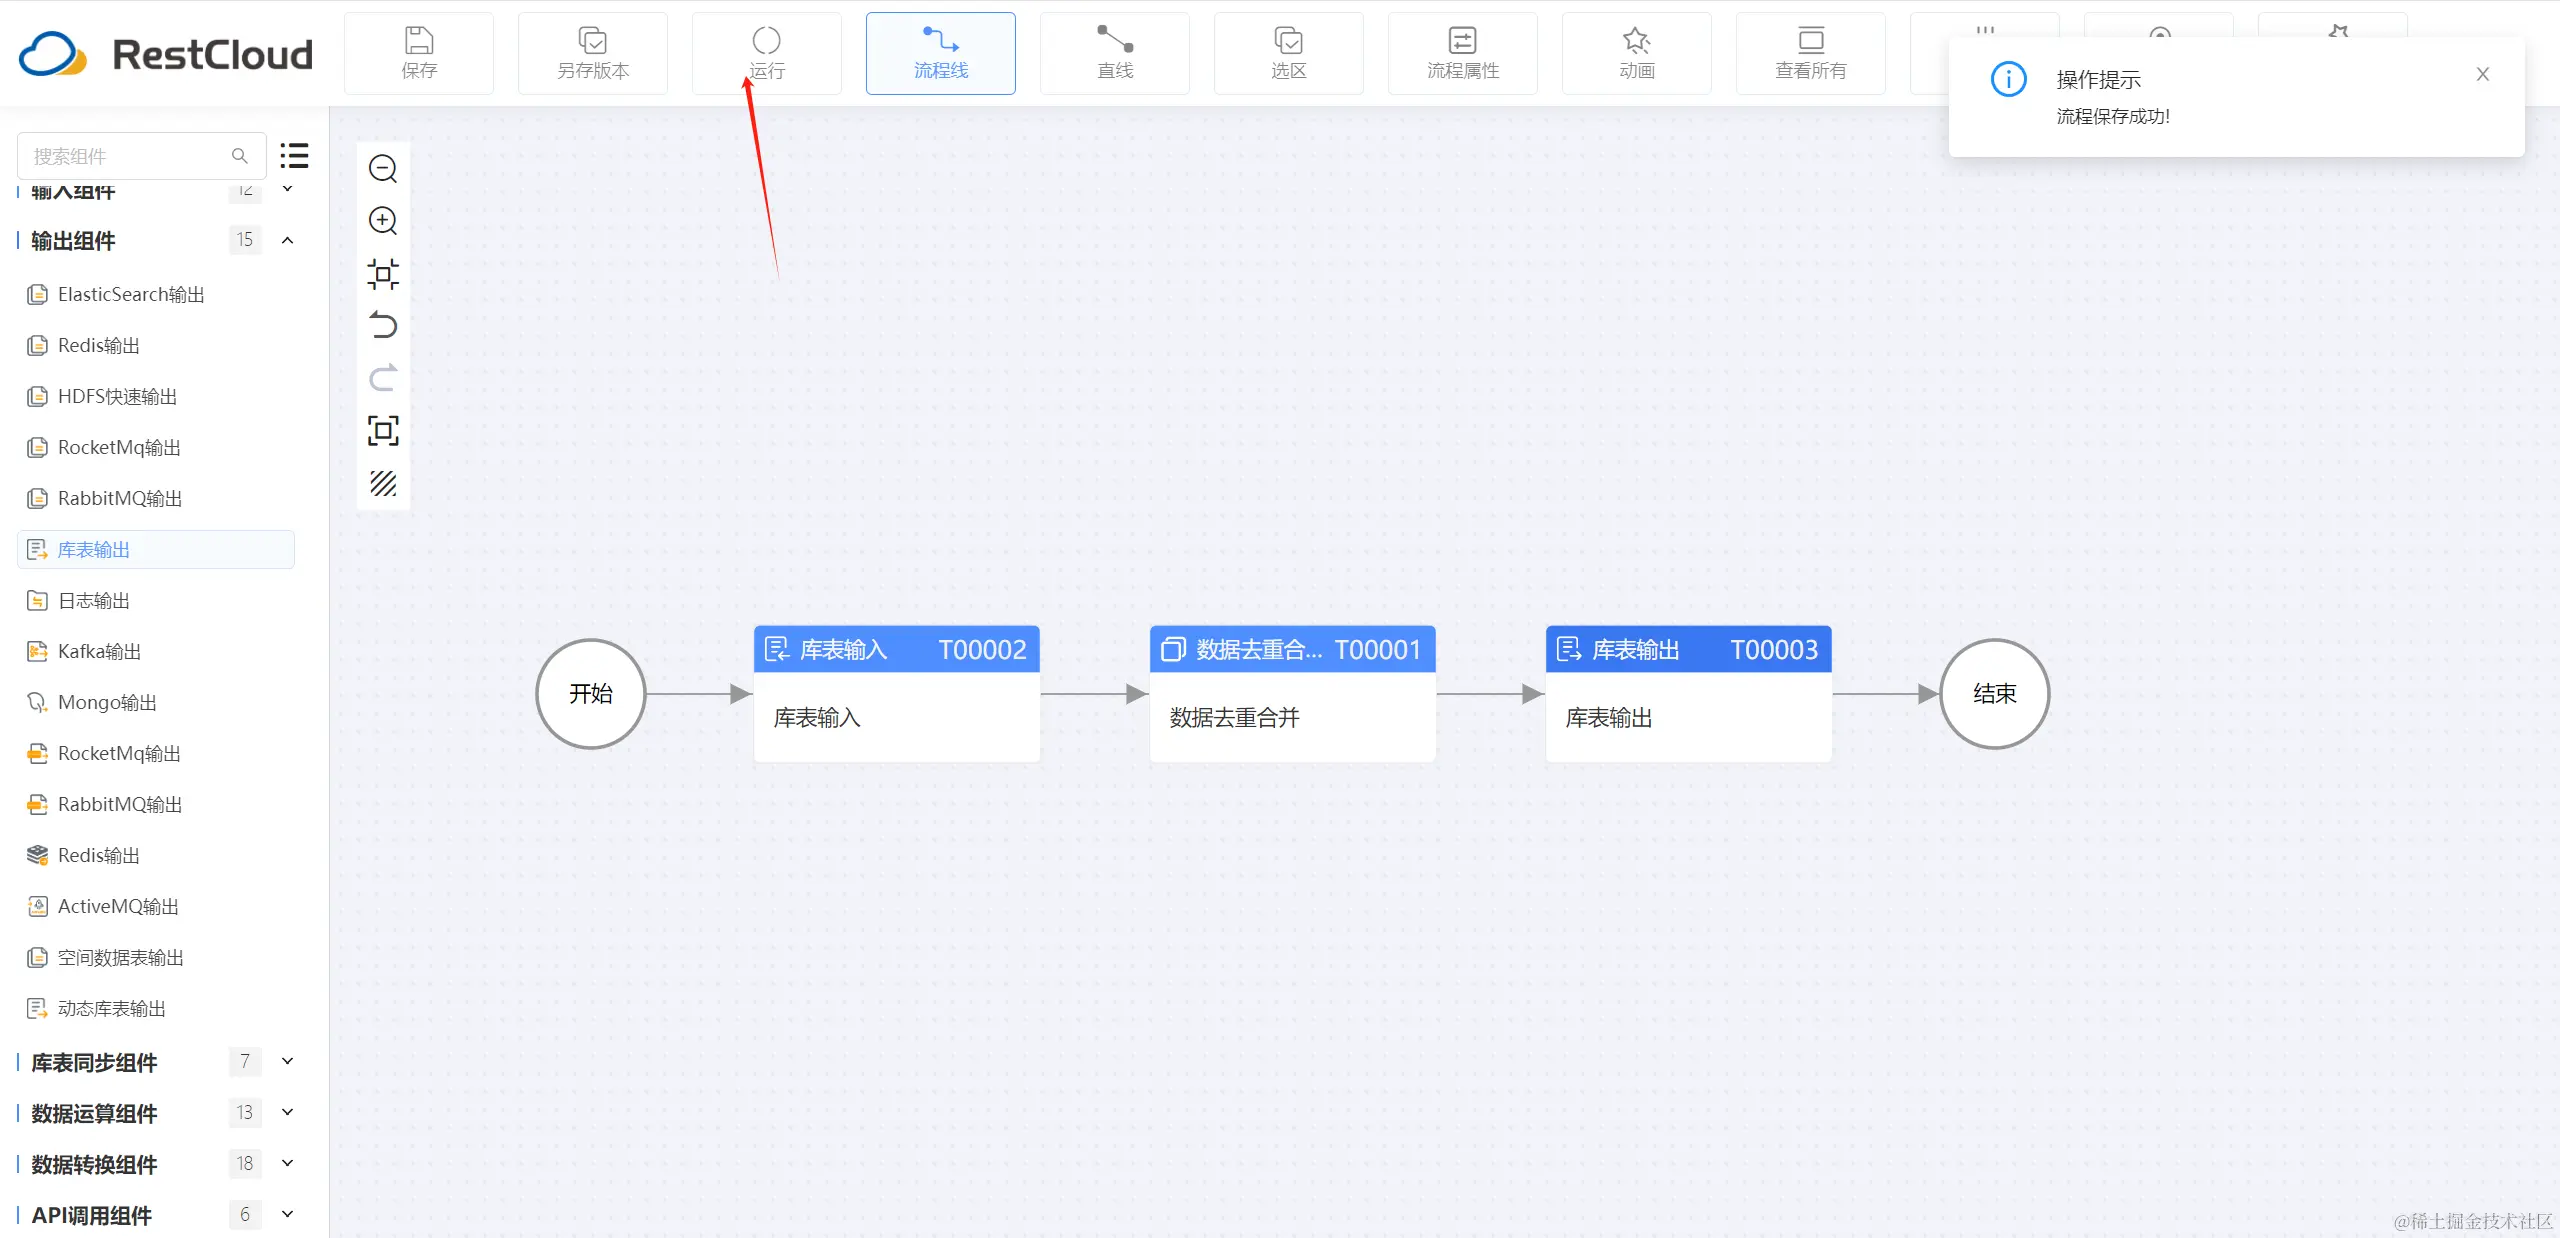
Task: Open 查看所有 view all
Action: pyautogui.click(x=1810, y=53)
